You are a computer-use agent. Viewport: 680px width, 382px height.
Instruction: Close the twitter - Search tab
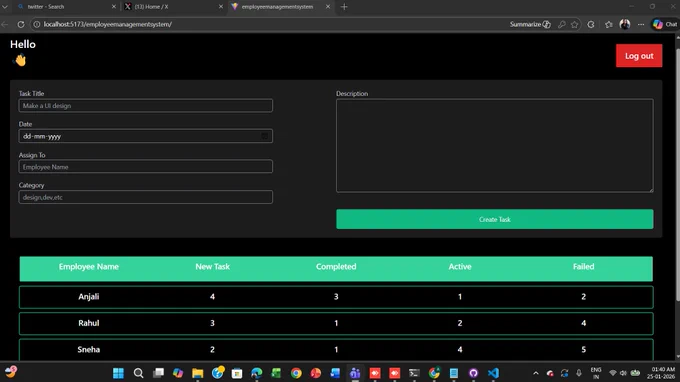(x=114, y=7)
